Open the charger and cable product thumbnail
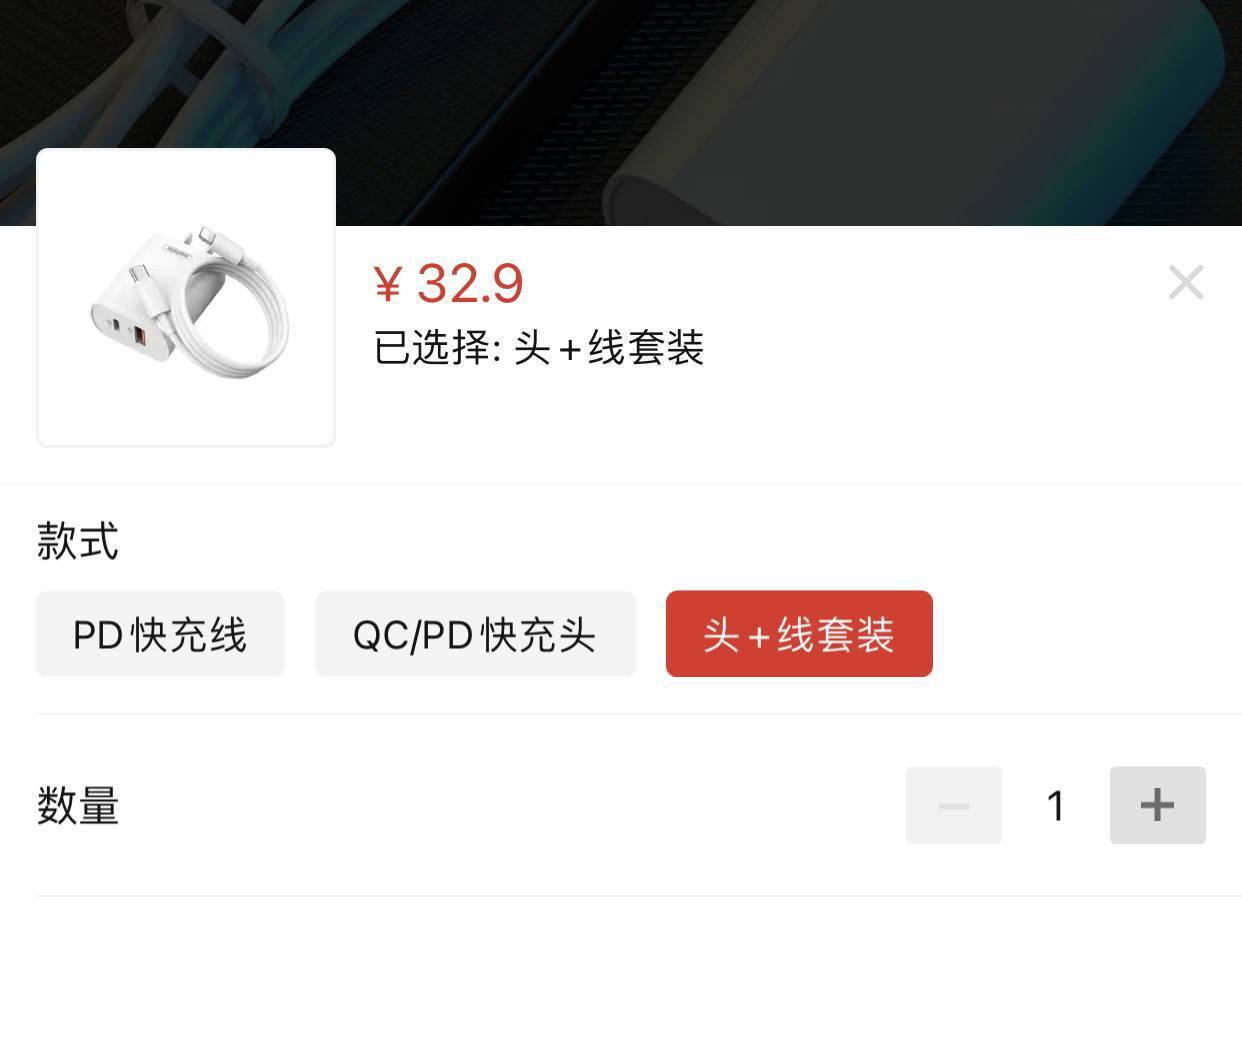This screenshot has width=1242, height=1060. point(186,297)
